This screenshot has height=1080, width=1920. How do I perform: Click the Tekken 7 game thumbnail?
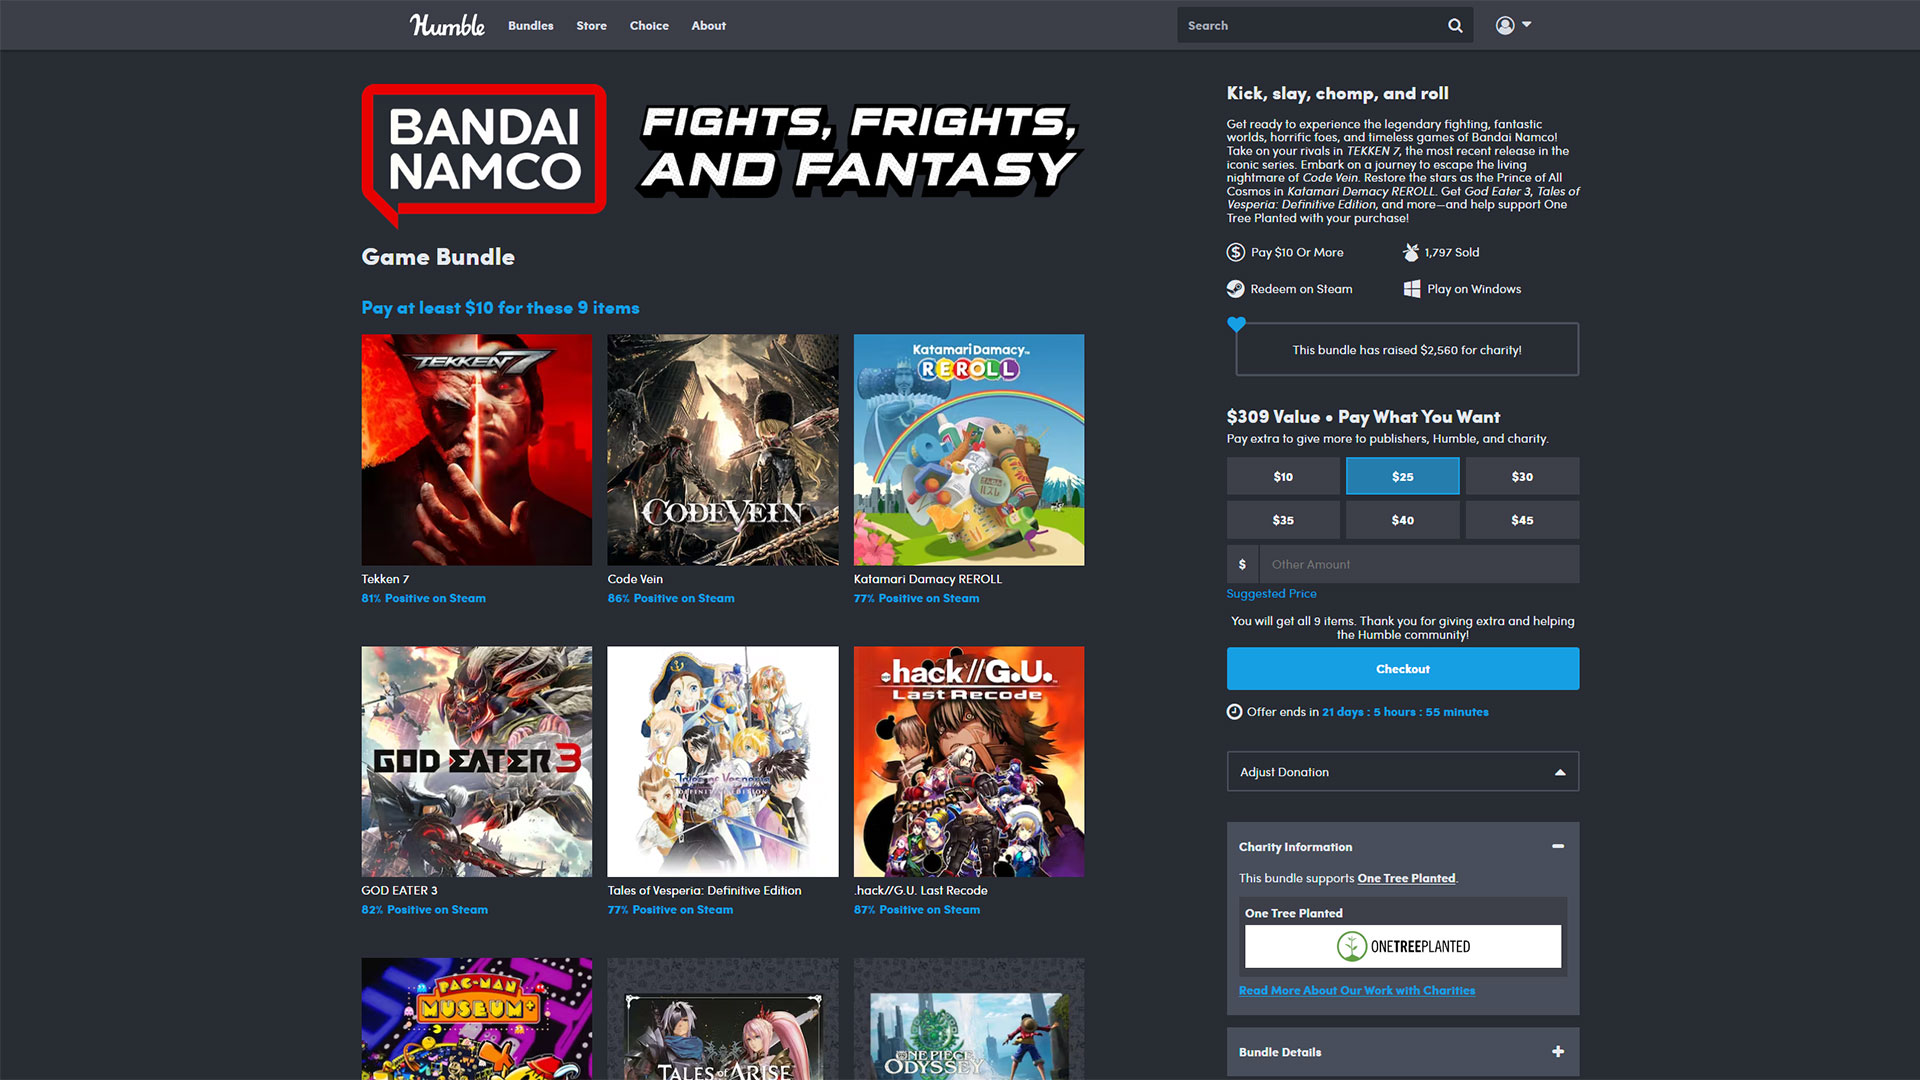tap(476, 448)
